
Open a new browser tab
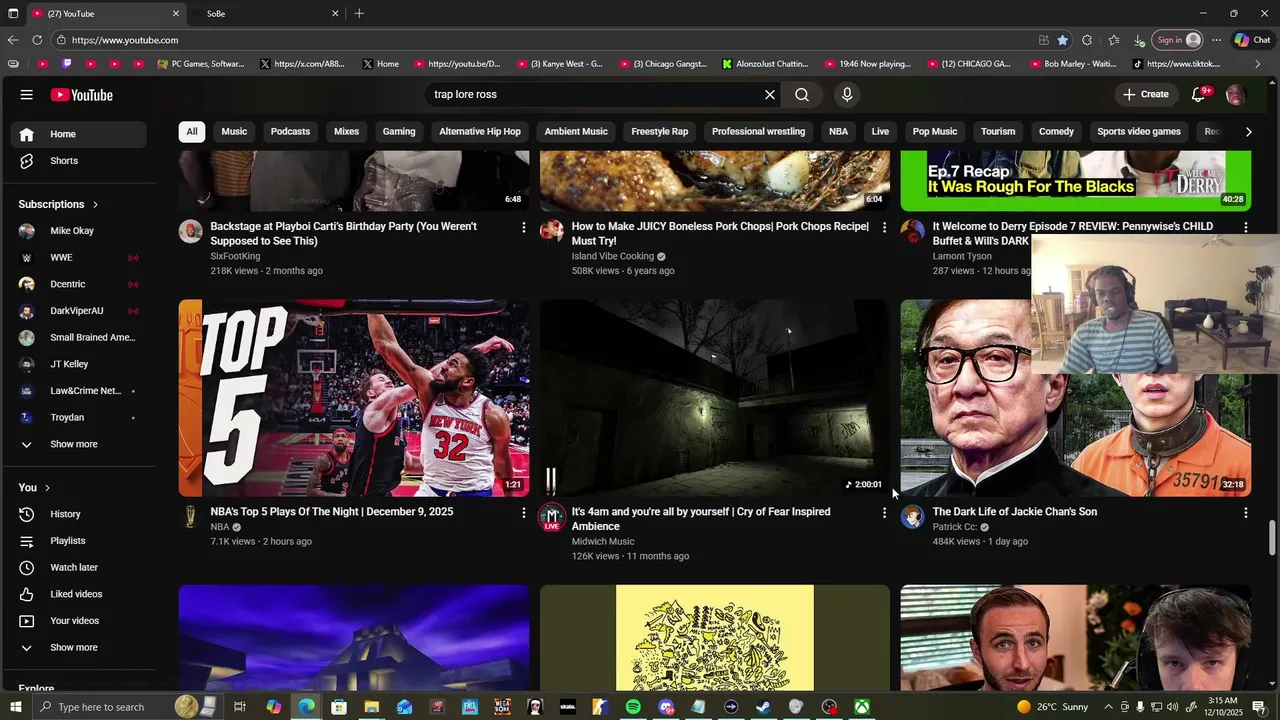click(x=359, y=14)
